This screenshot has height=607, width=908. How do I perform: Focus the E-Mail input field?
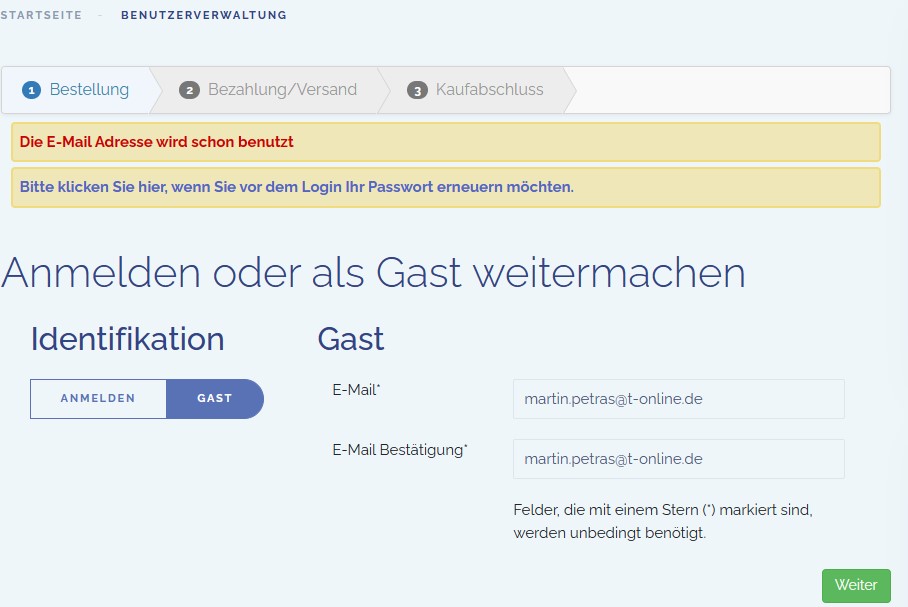[x=679, y=399]
